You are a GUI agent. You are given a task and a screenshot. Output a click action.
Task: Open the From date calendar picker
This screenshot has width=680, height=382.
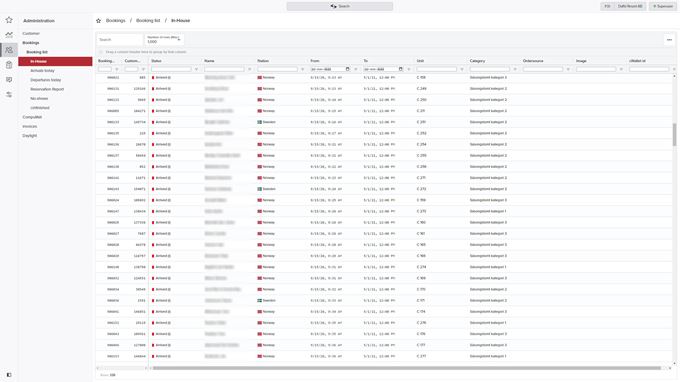(x=347, y=69)
